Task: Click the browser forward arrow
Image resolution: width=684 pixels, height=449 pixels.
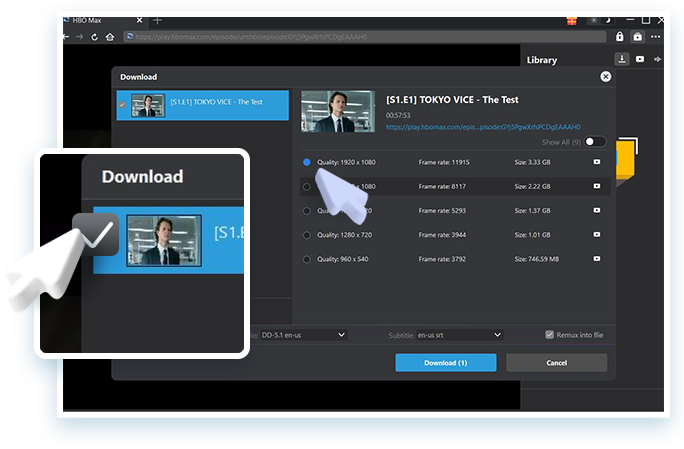Action: pyautogui.click(x=79, y=37)
